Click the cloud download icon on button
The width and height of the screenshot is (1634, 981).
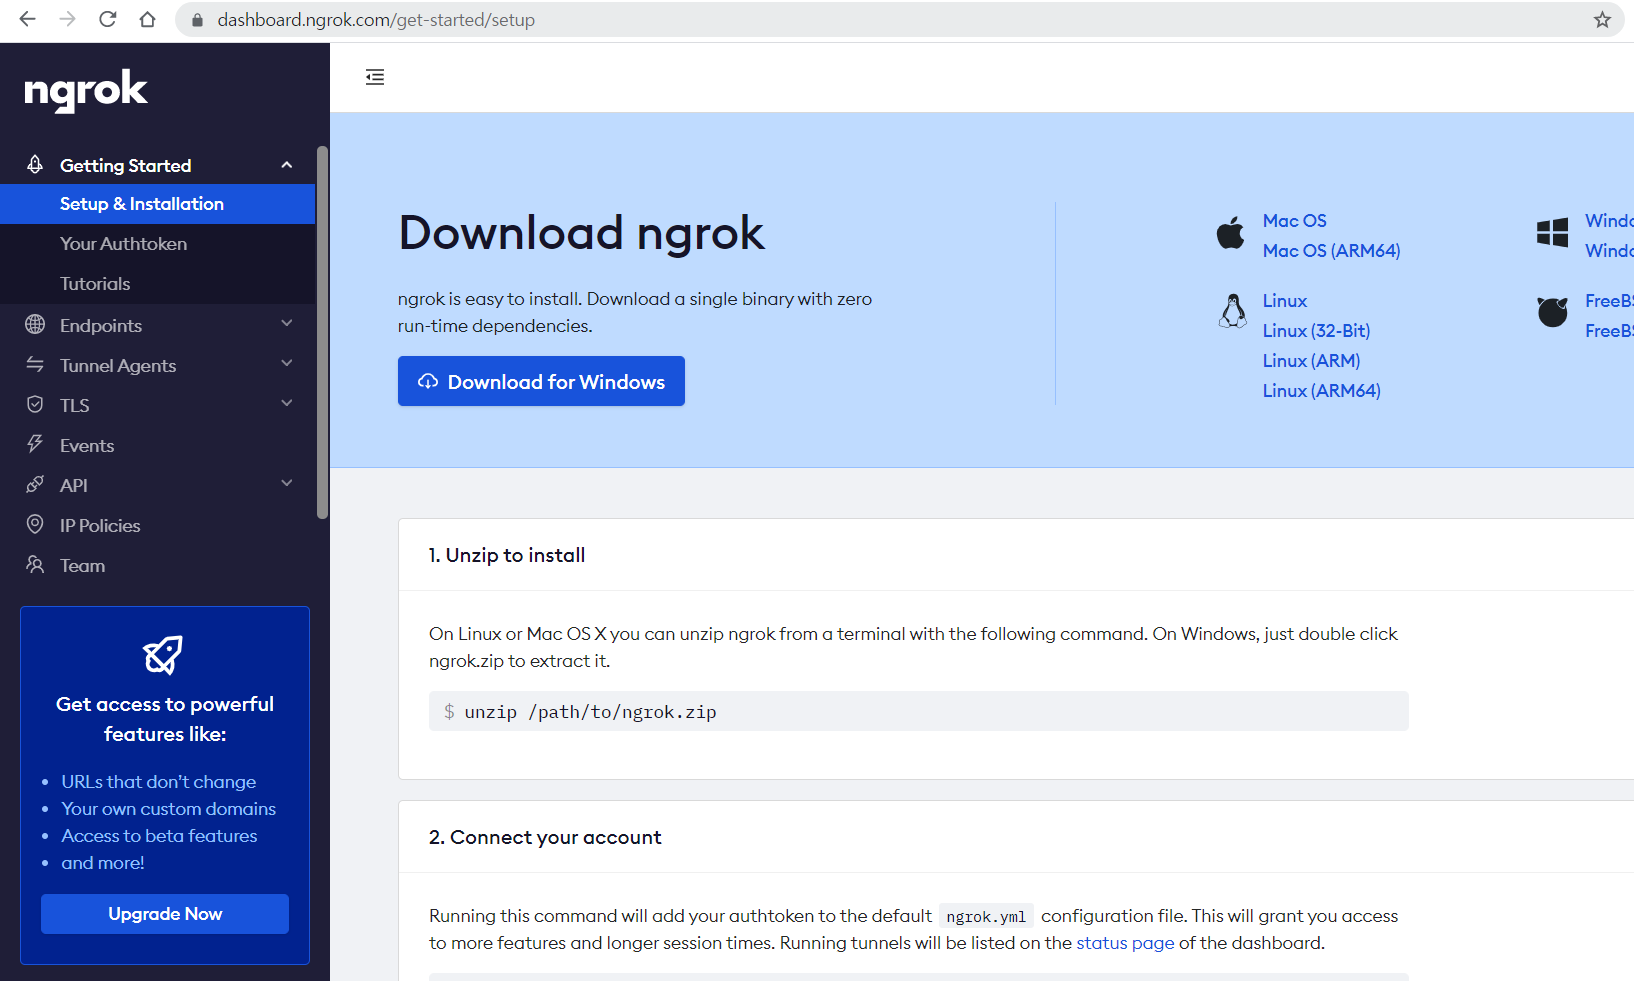pos(428,381)
